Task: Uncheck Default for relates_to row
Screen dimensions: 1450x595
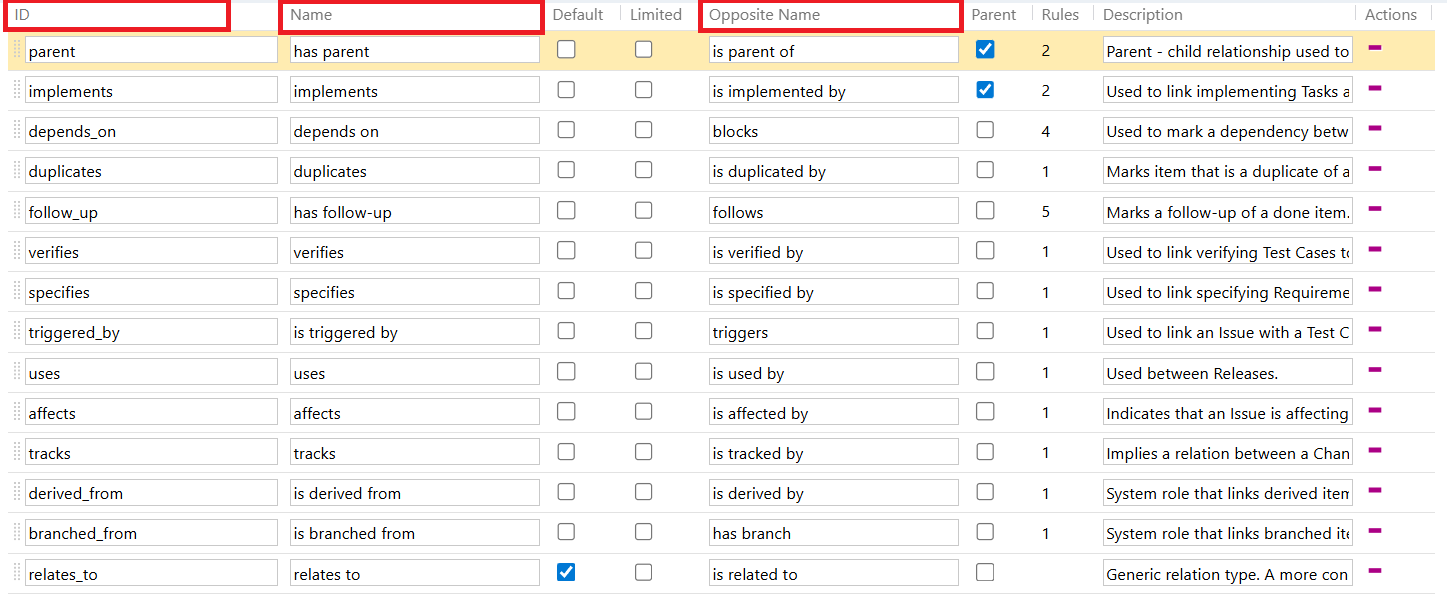Action: coord(566,572)
